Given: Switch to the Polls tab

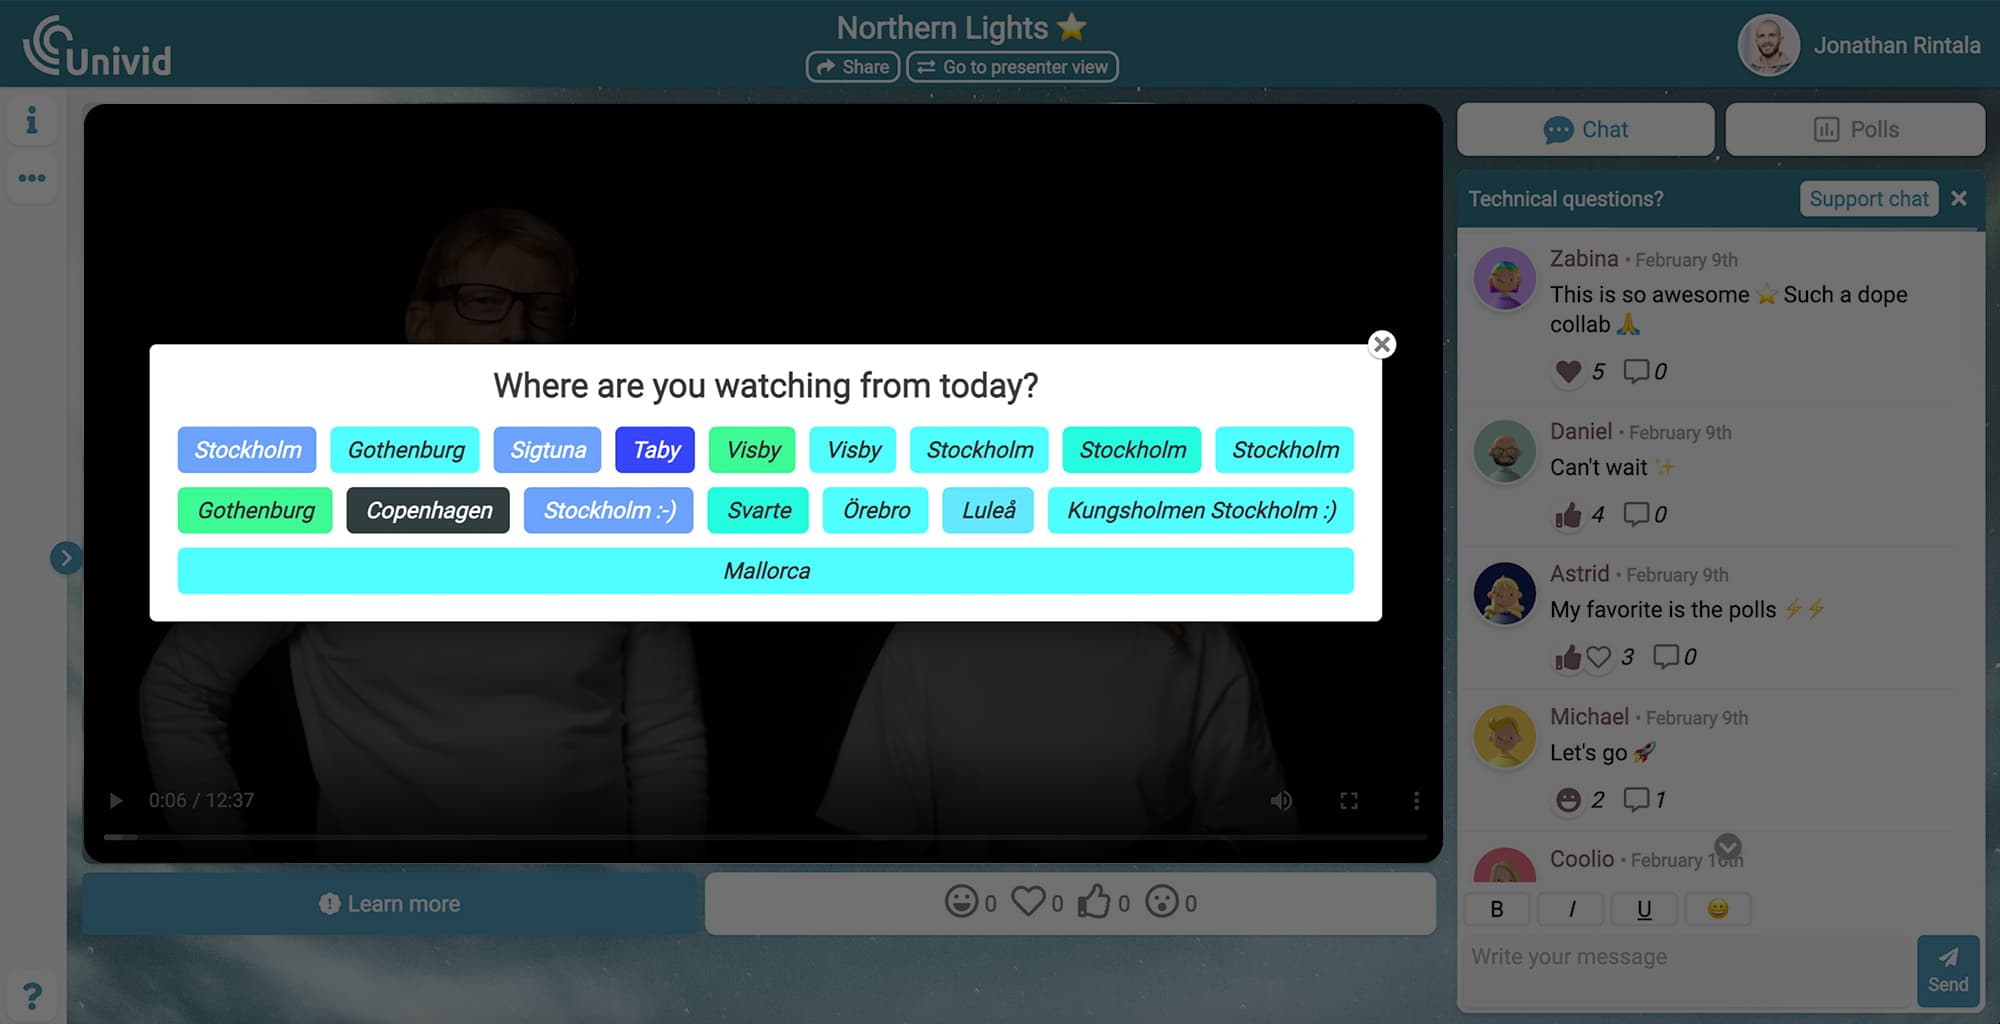Looking at the screenshot, I should coord(1855,130).
